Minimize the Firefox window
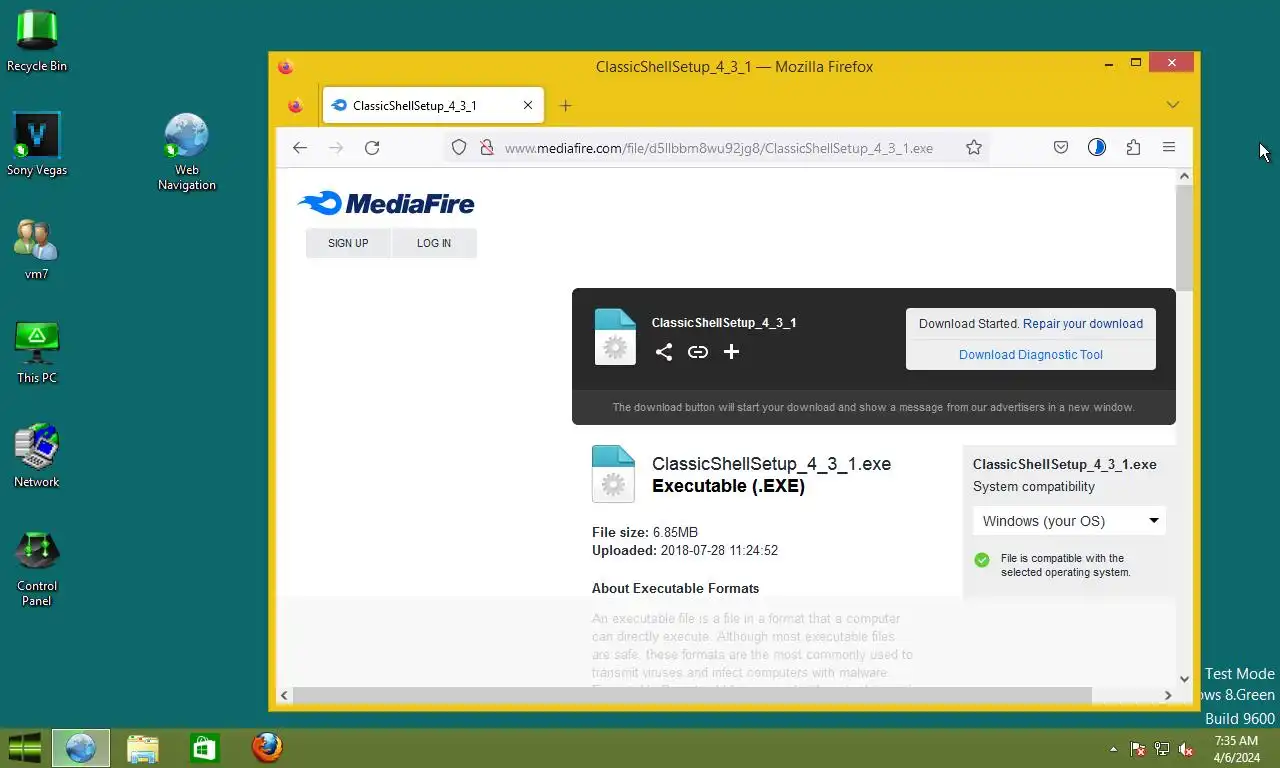The image size is (1280, 768). pyautogui.click(x=1109, y=63)
